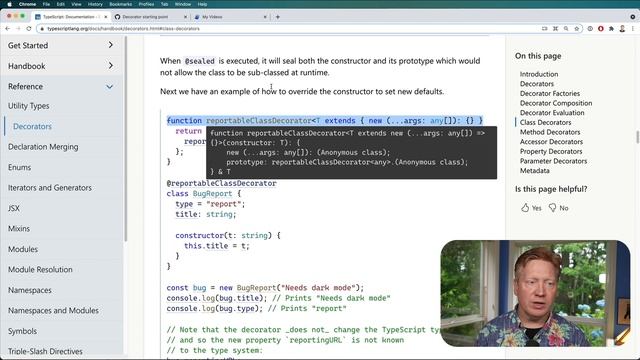Open Namespaces and Modules in the sidebar
The width and height of the screenshot is (640, 360).
coord(53,311)
